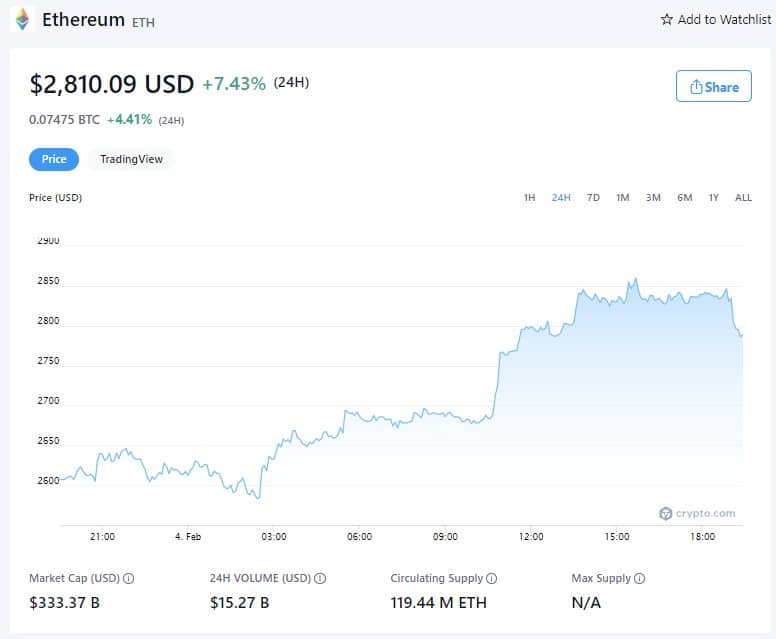This screenshot has width=776, height=639.
Task: Select the 1H time range
Action: tap(530, 197)
